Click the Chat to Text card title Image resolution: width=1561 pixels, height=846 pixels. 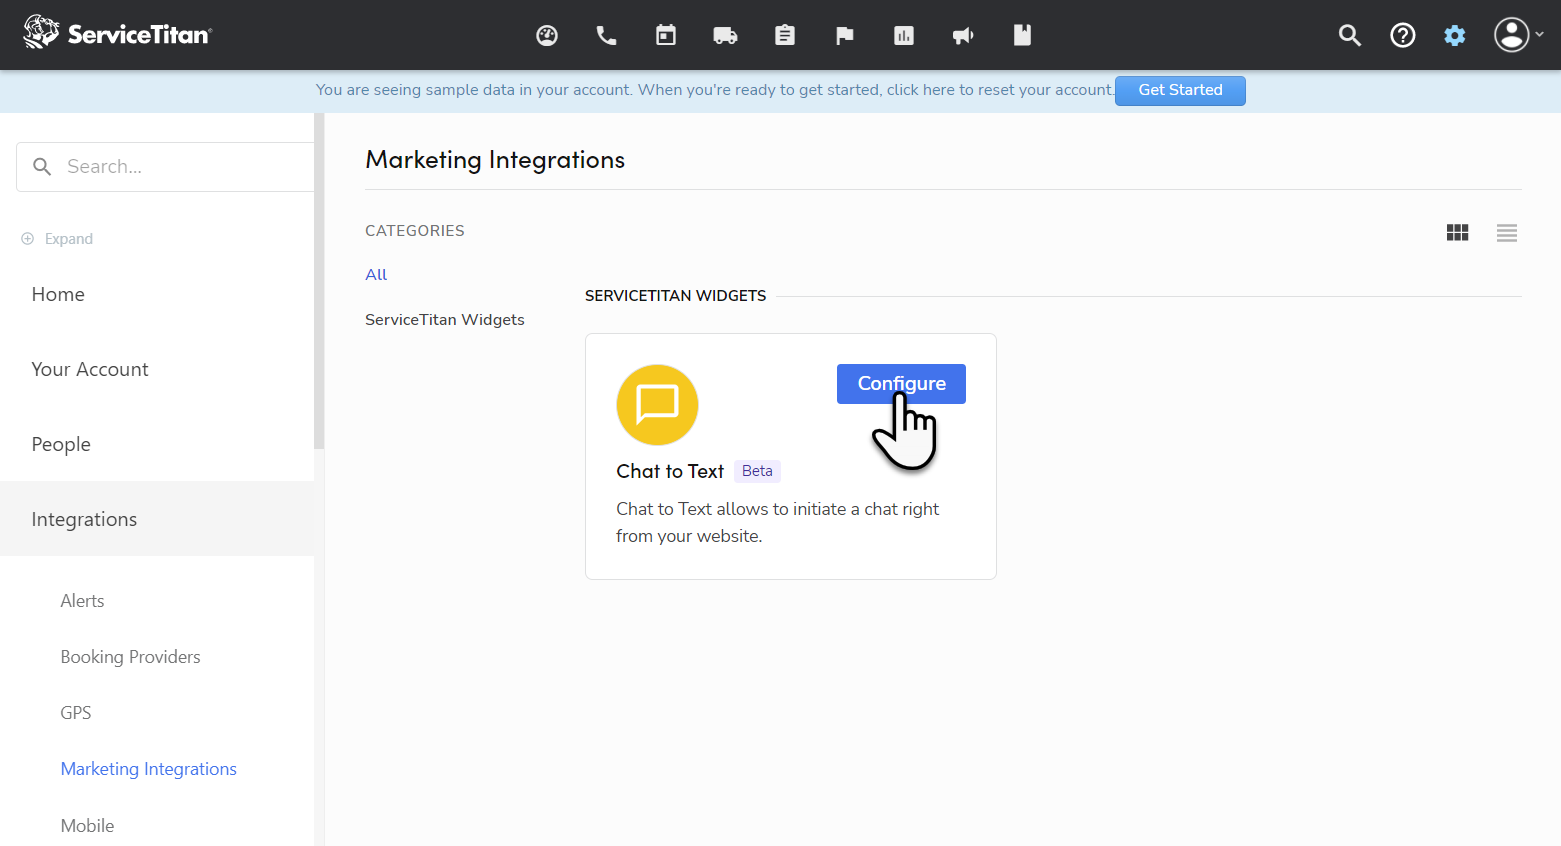[670, 471]
